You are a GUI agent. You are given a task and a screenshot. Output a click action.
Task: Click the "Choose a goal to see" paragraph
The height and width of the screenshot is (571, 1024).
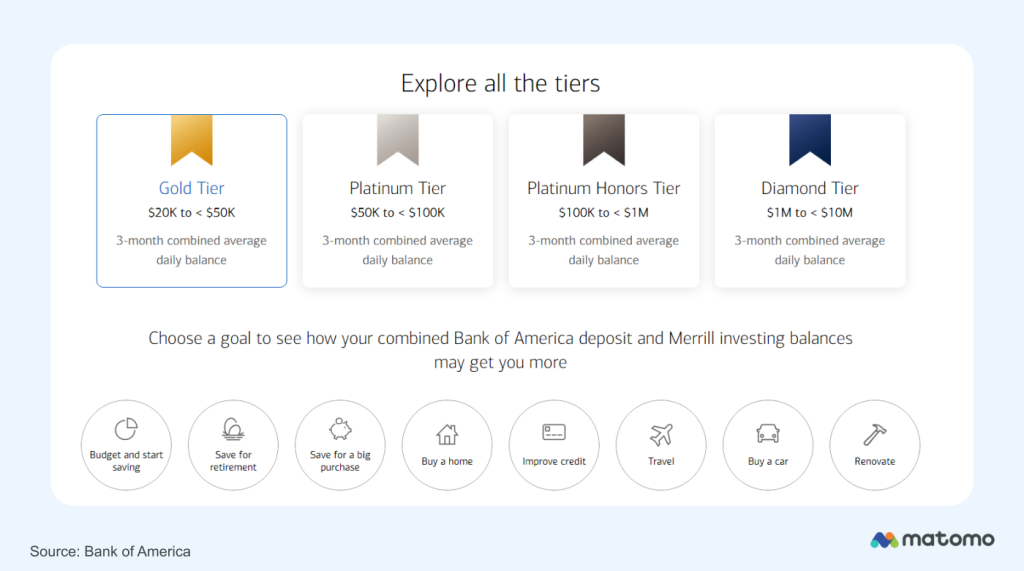500,350
